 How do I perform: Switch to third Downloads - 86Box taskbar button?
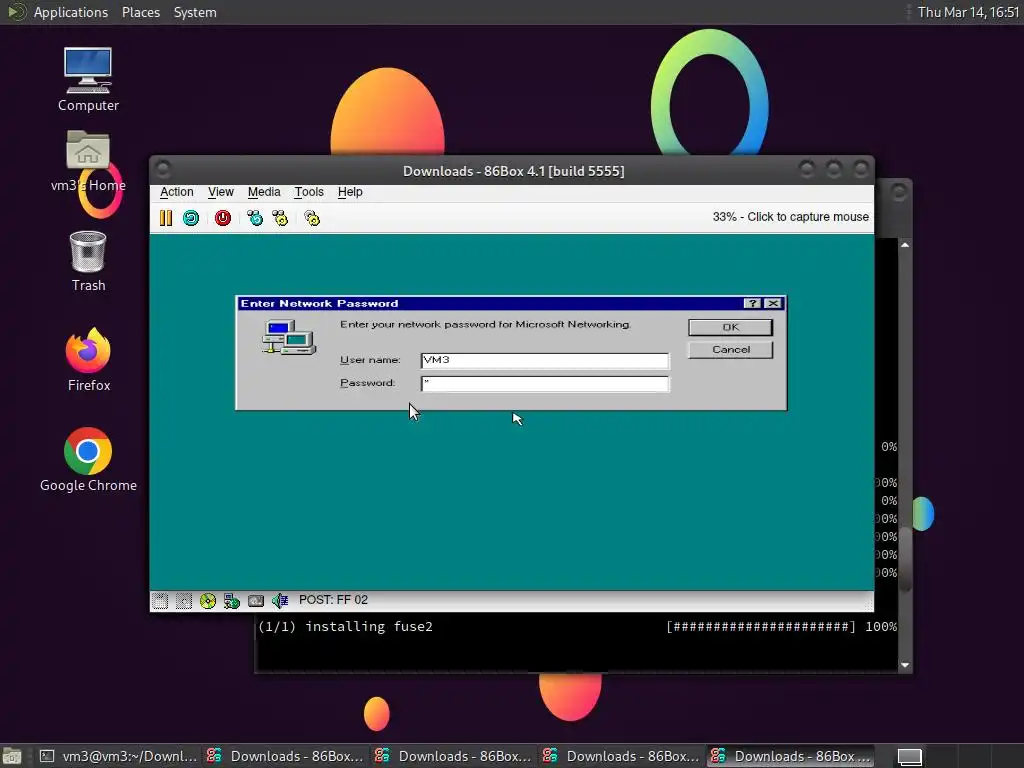click(621, 756)
